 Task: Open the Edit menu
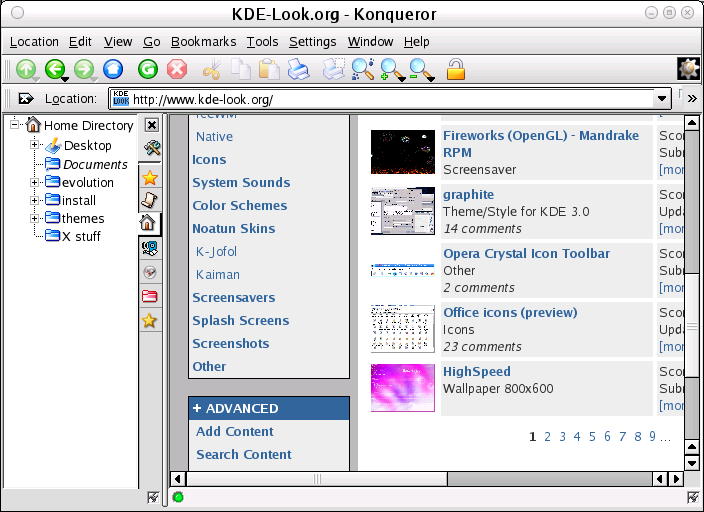[x=80, y=42]
